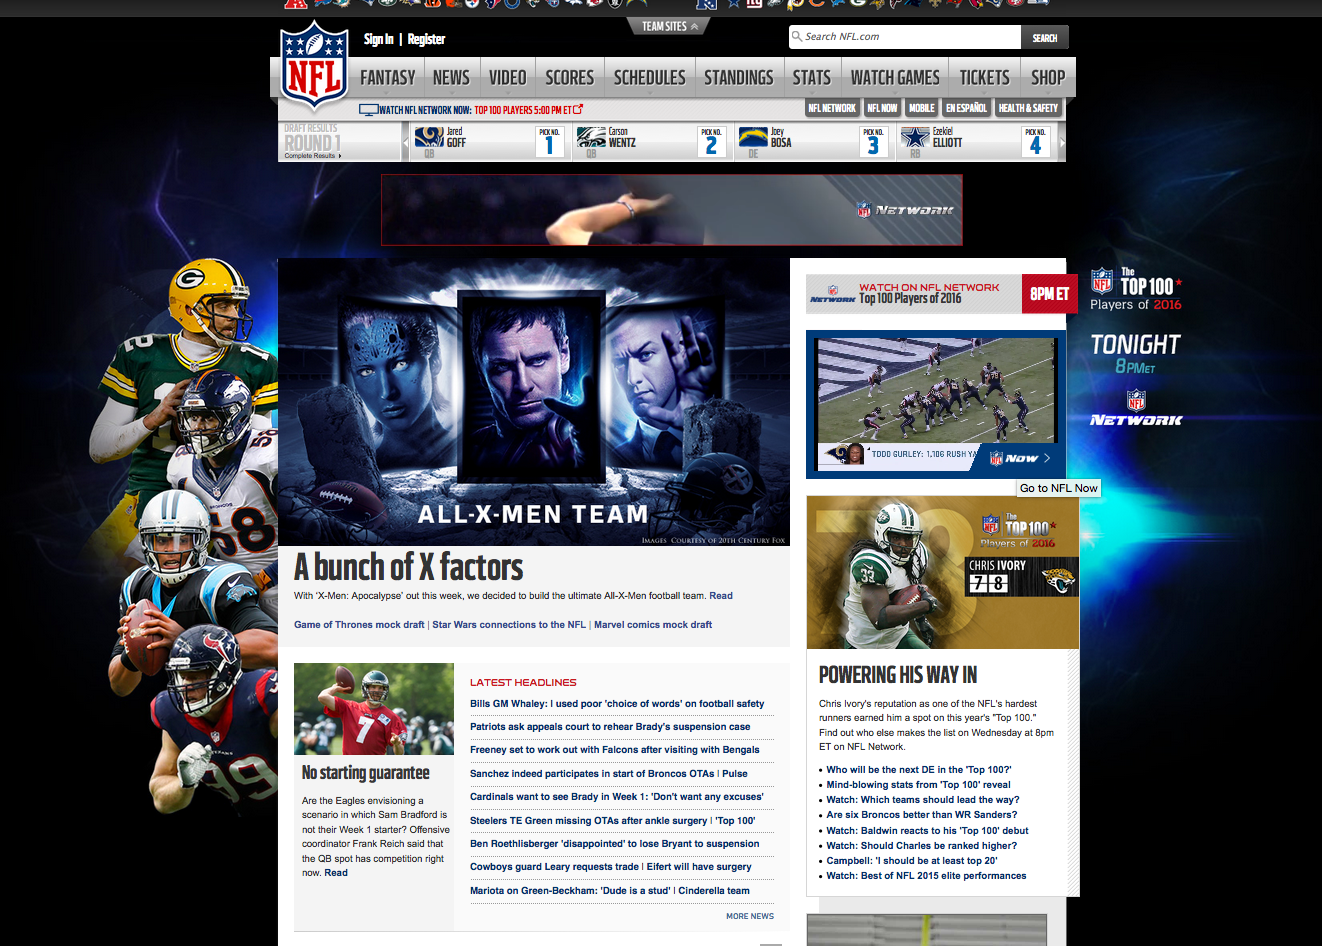
Task: Click the All-X-Men Team feature image
Action: [x=534, y=402]
